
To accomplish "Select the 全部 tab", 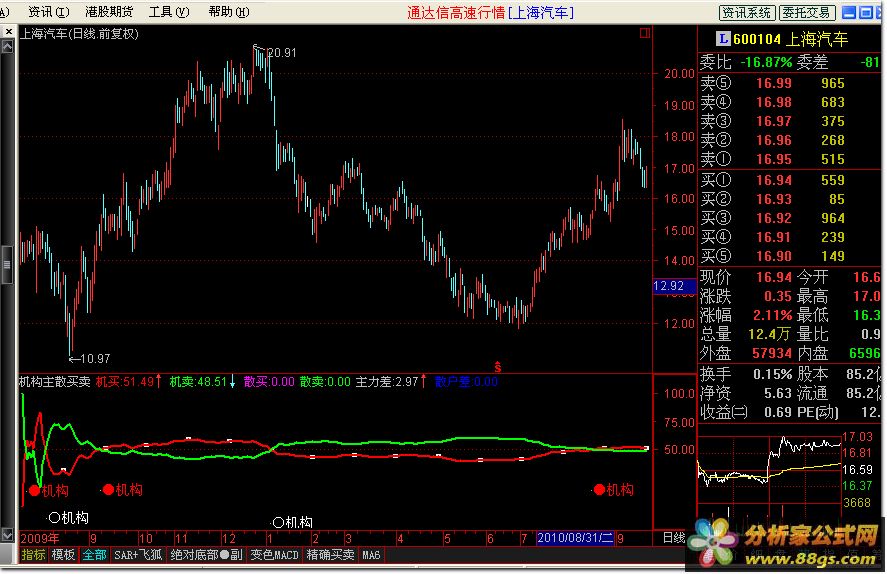I will [x=94, y=555].
